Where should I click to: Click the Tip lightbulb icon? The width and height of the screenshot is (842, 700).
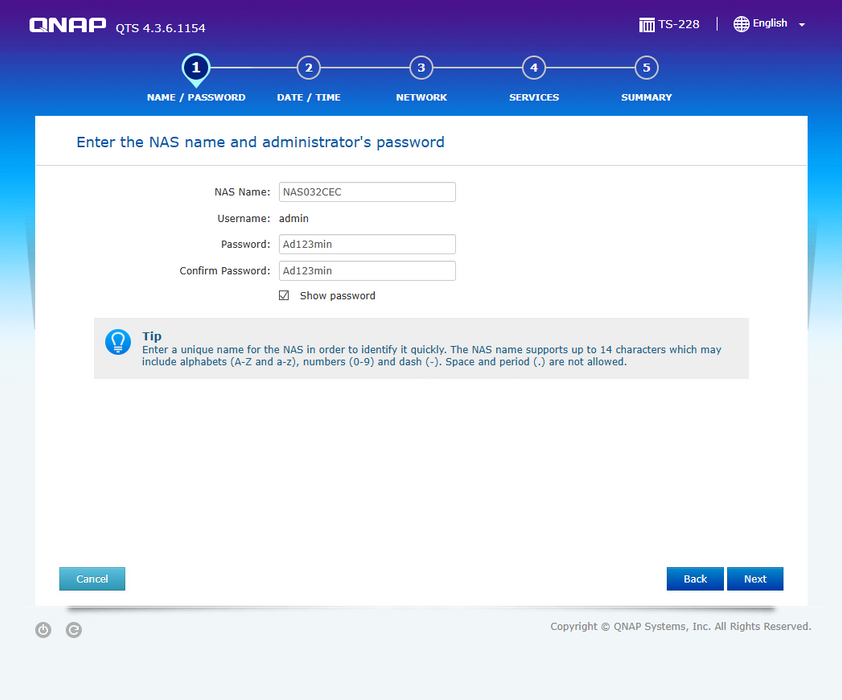click(x=118, y=342)
